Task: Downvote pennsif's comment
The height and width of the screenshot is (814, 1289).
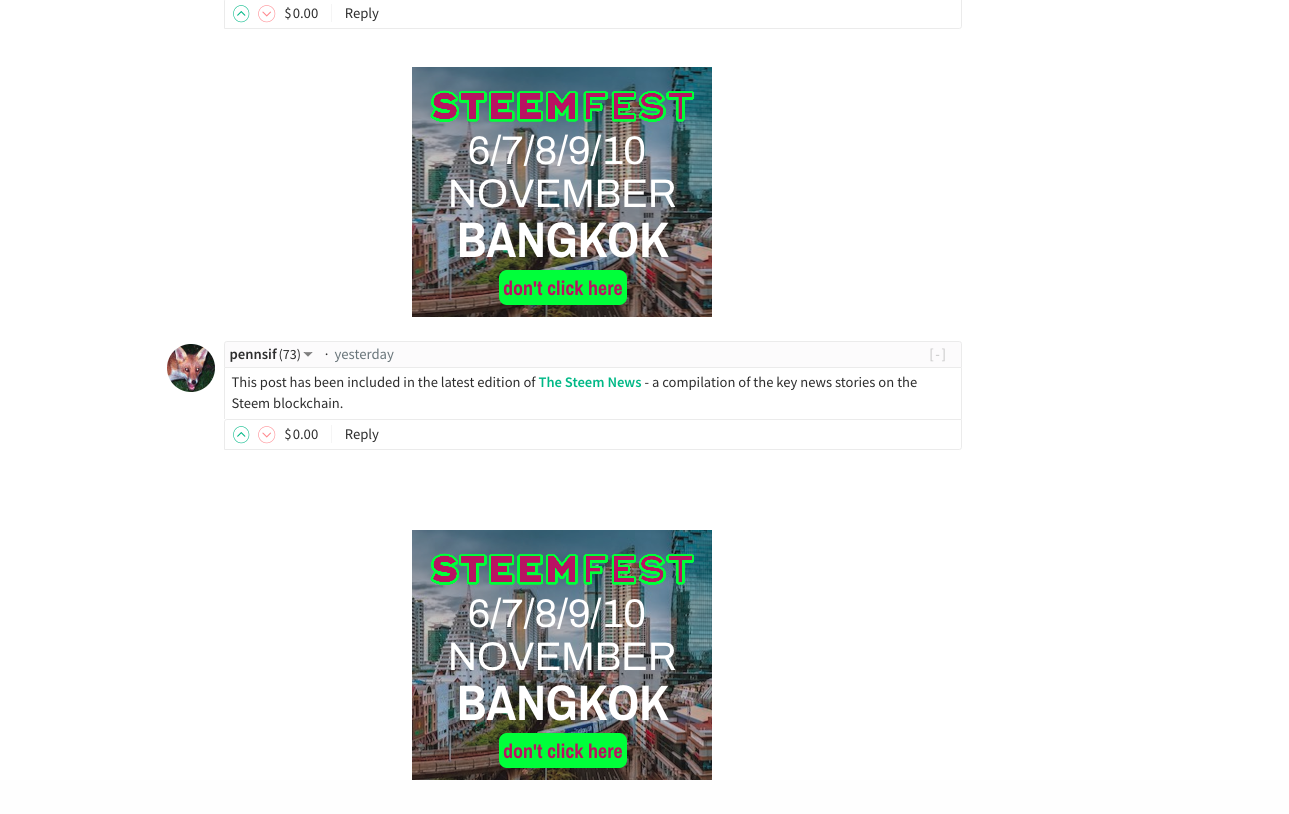Action: tap(266, 435)
